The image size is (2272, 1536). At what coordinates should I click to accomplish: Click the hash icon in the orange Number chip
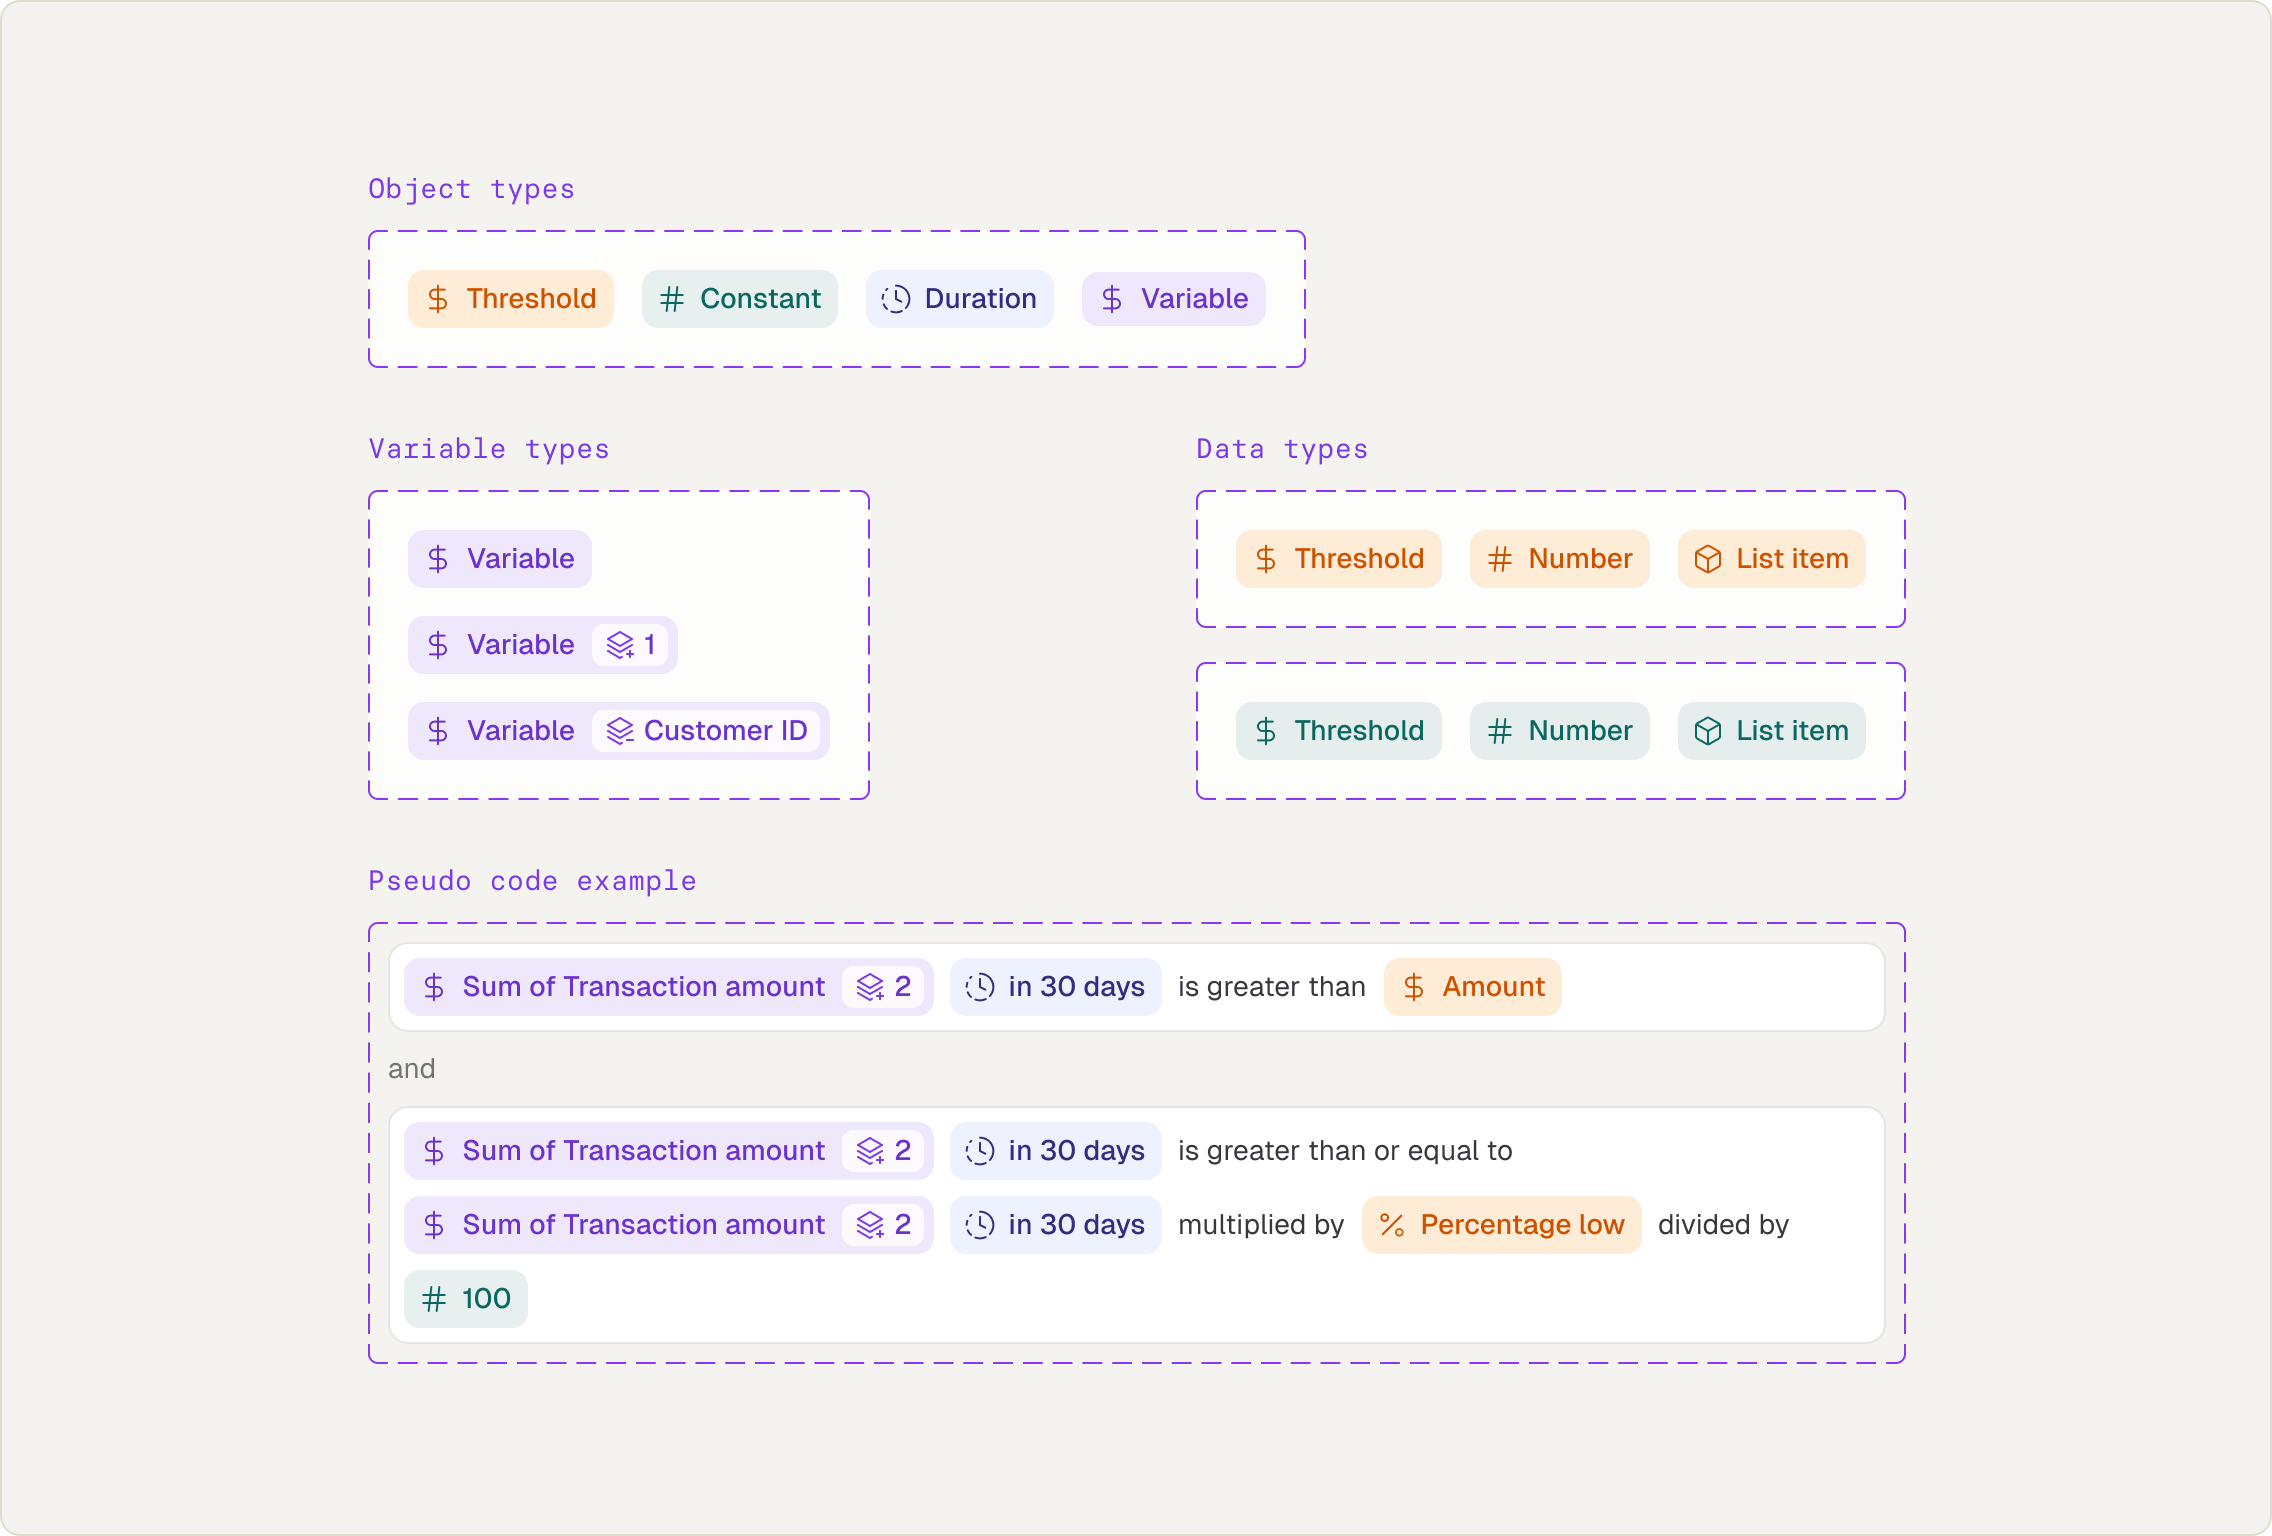coord(1500,559)
